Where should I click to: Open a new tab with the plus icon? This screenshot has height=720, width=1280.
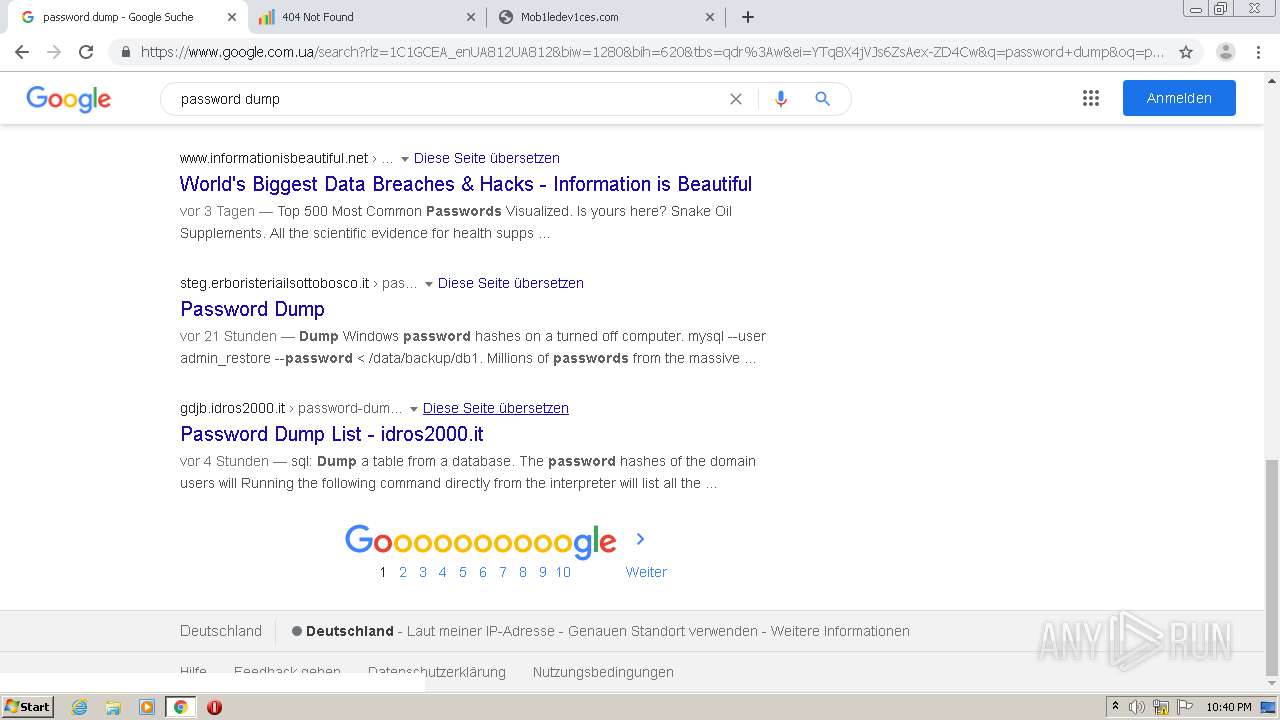pos(748,17)
